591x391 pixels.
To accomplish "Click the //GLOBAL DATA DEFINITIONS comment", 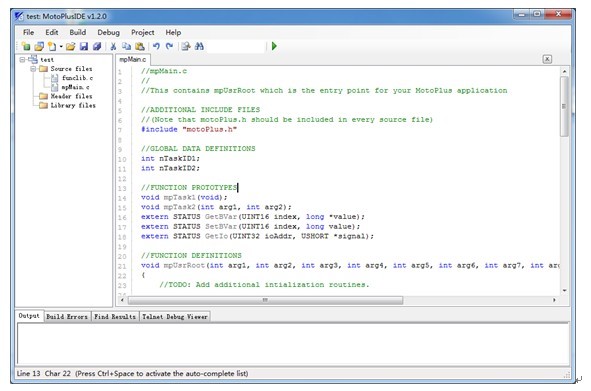I will click(198, 149).
